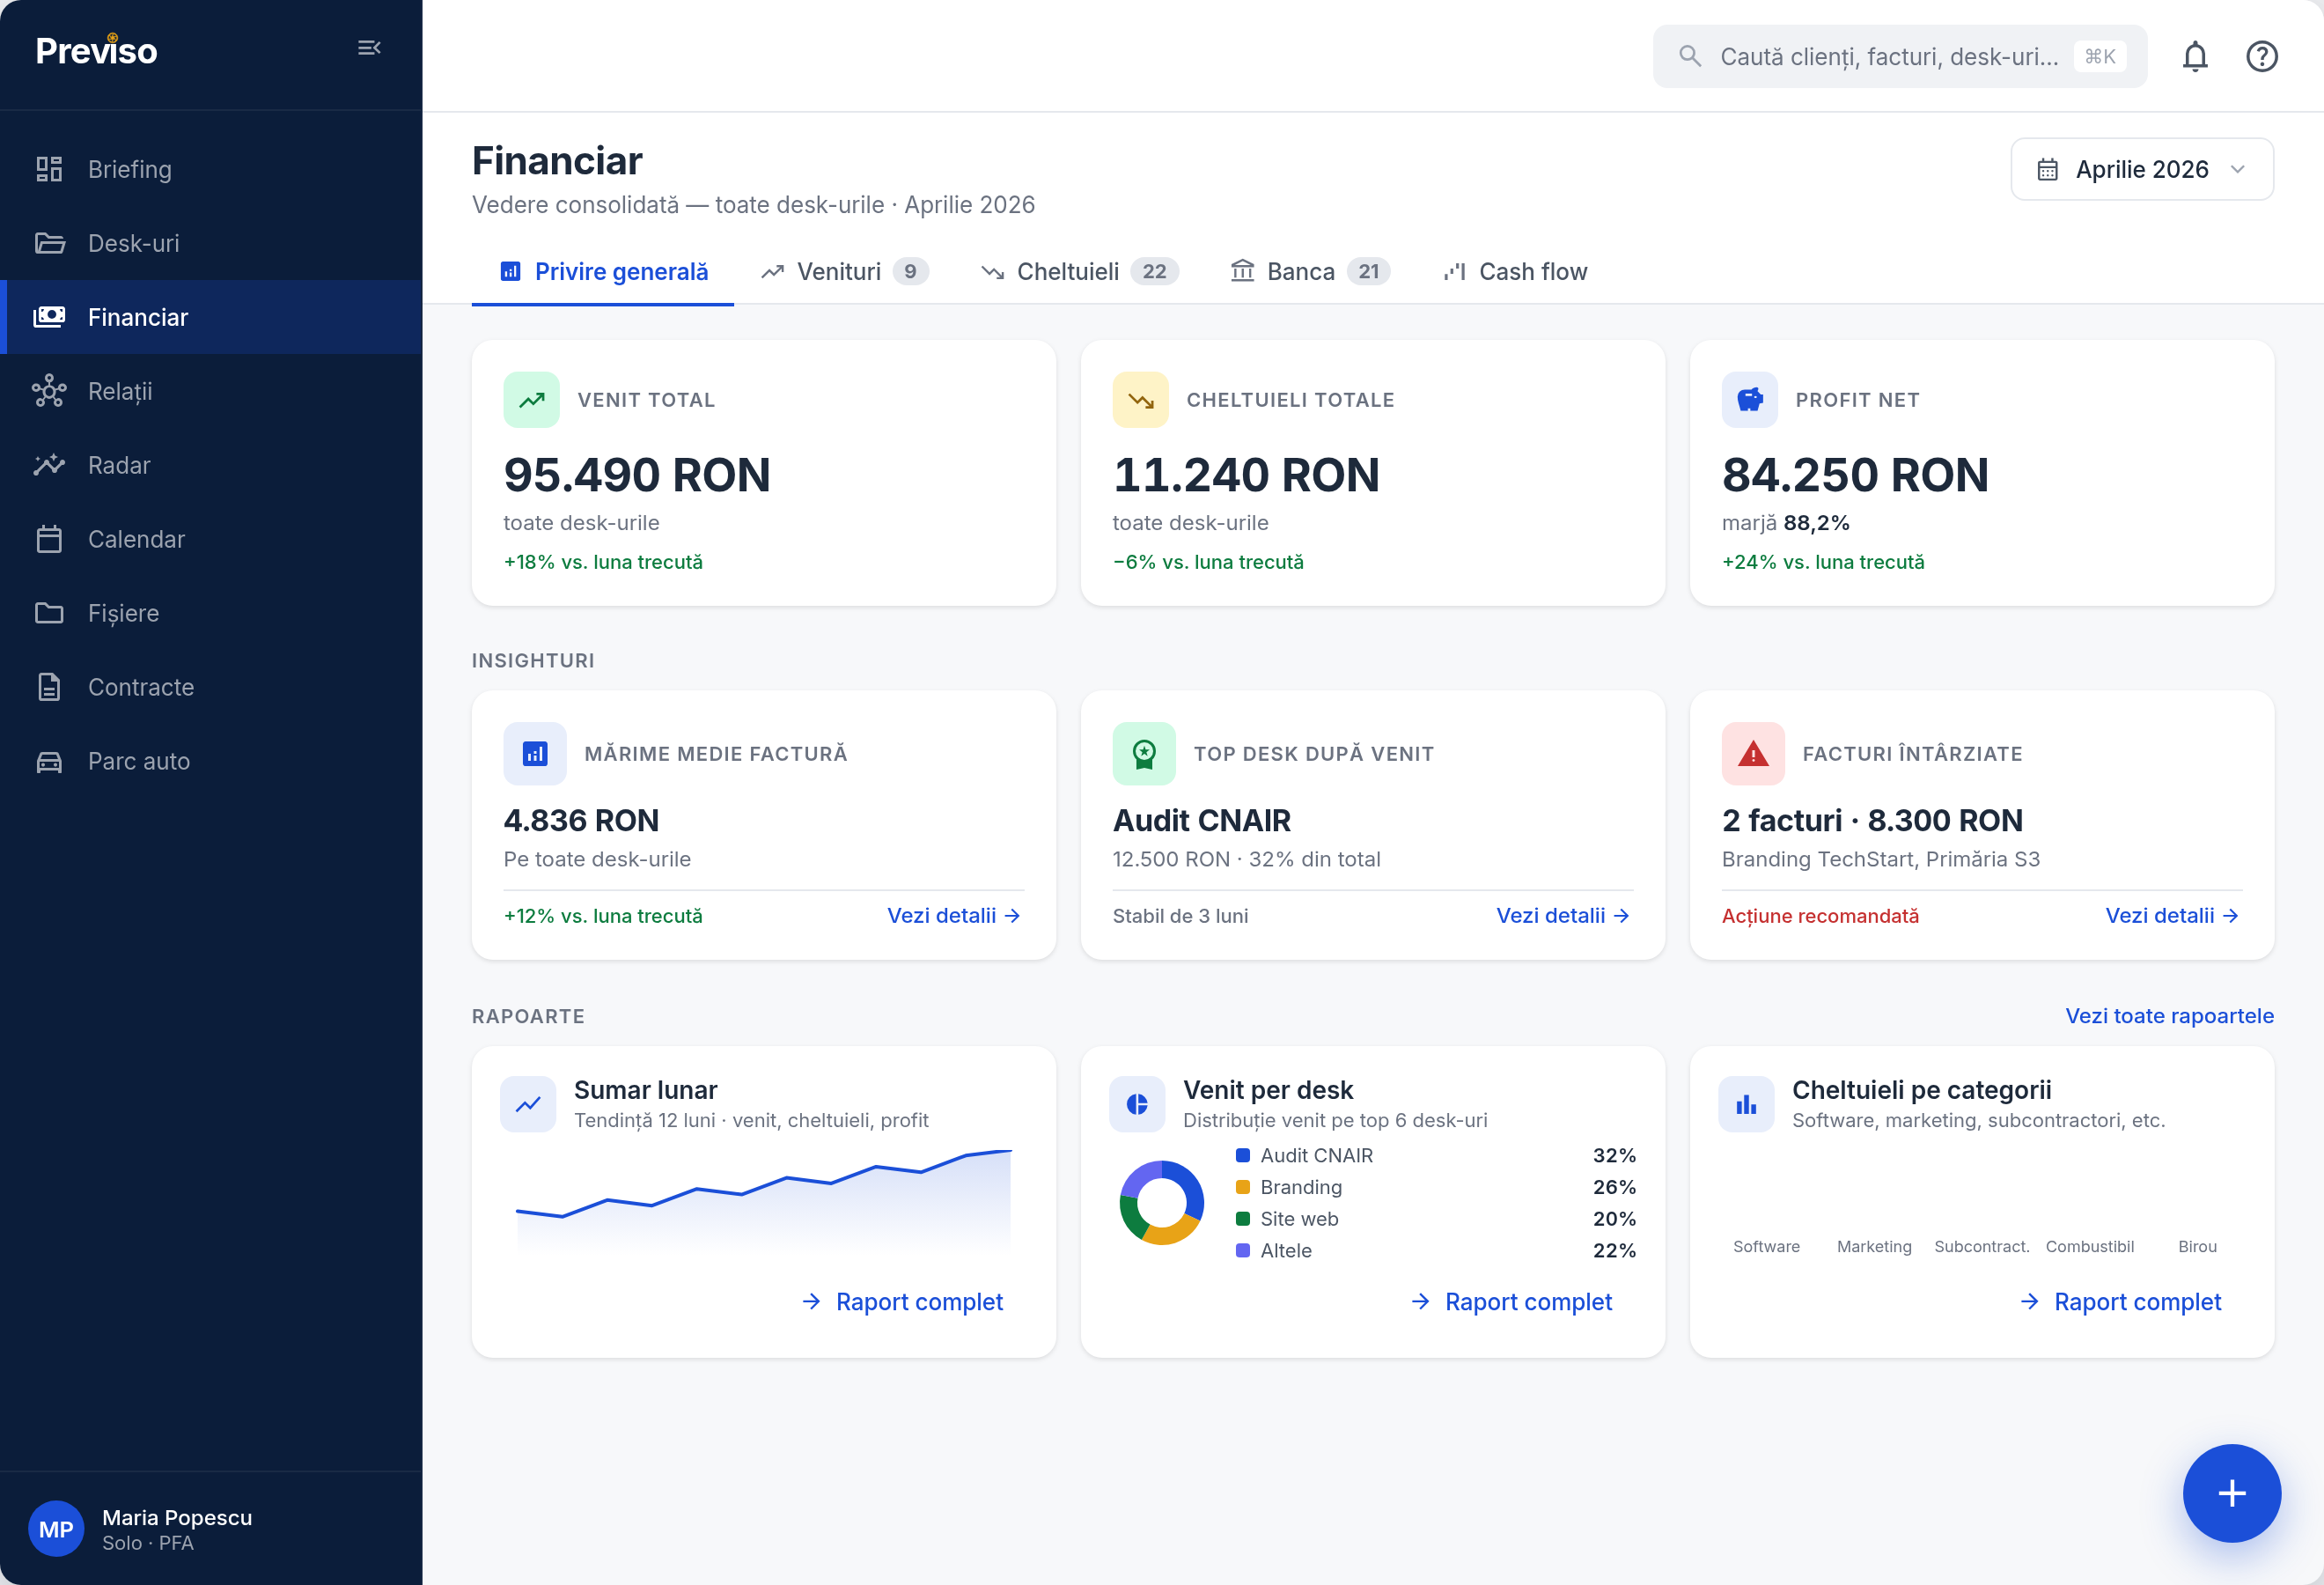Viewport: 2324px width, 1585px height.
Task: Open Vezi detalii for Facturi întârziate
Action: click(x=2171, y=915)
